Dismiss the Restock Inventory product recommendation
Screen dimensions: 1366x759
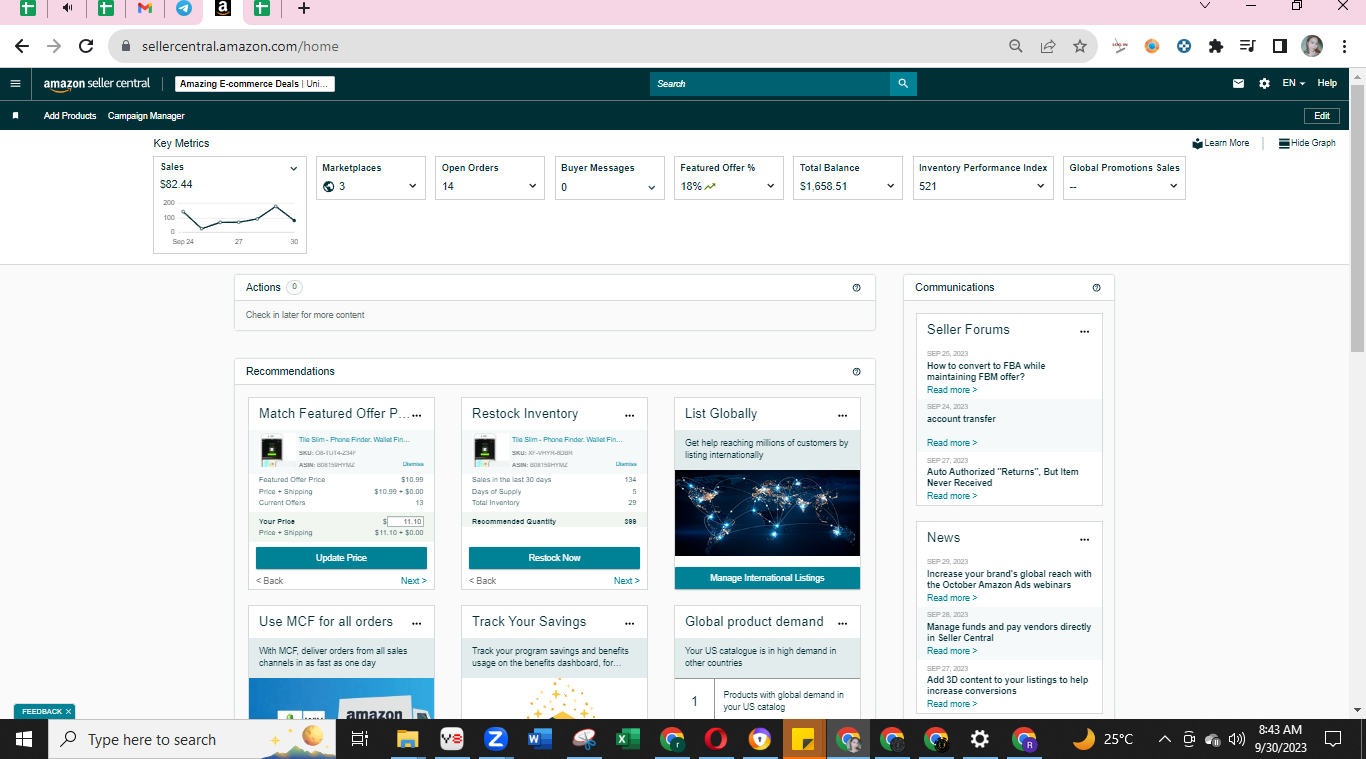626,464
